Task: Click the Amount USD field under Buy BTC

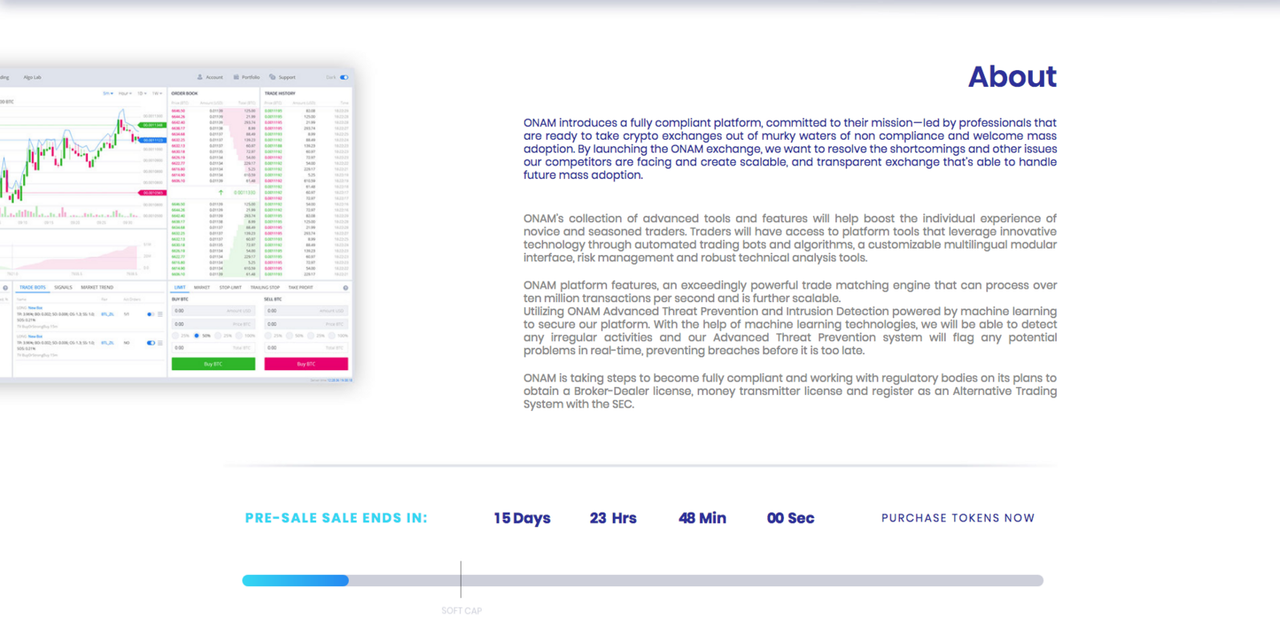Action: pyautogui.click(x=213, y=311)
